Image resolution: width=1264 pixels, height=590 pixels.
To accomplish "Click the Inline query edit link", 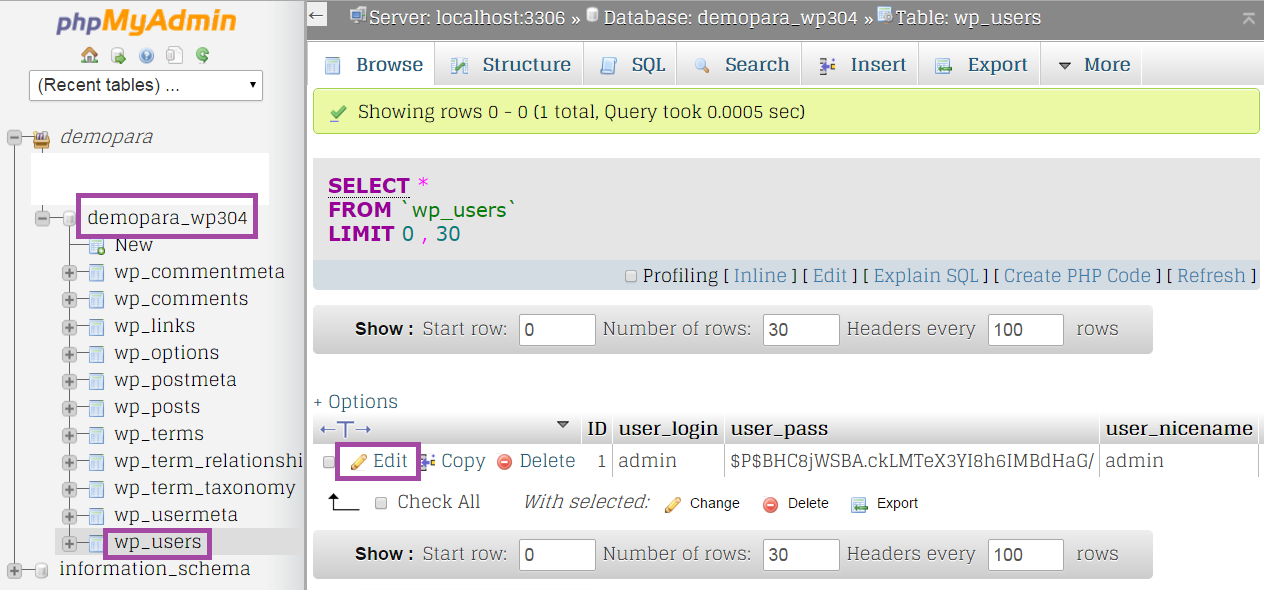I will click(x=760, y=276).
